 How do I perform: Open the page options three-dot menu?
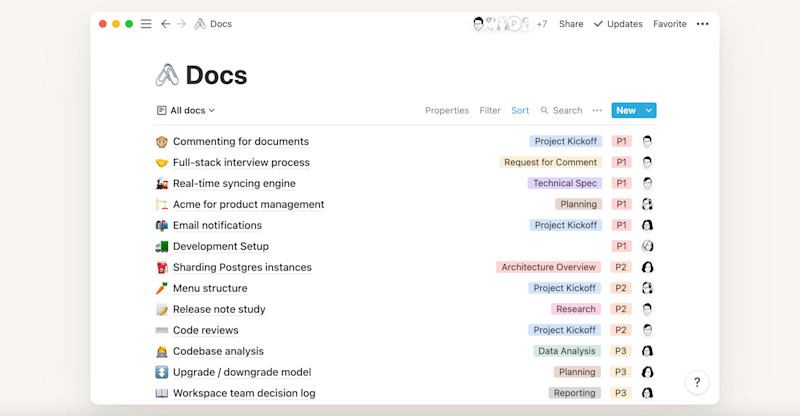point(703,24)
